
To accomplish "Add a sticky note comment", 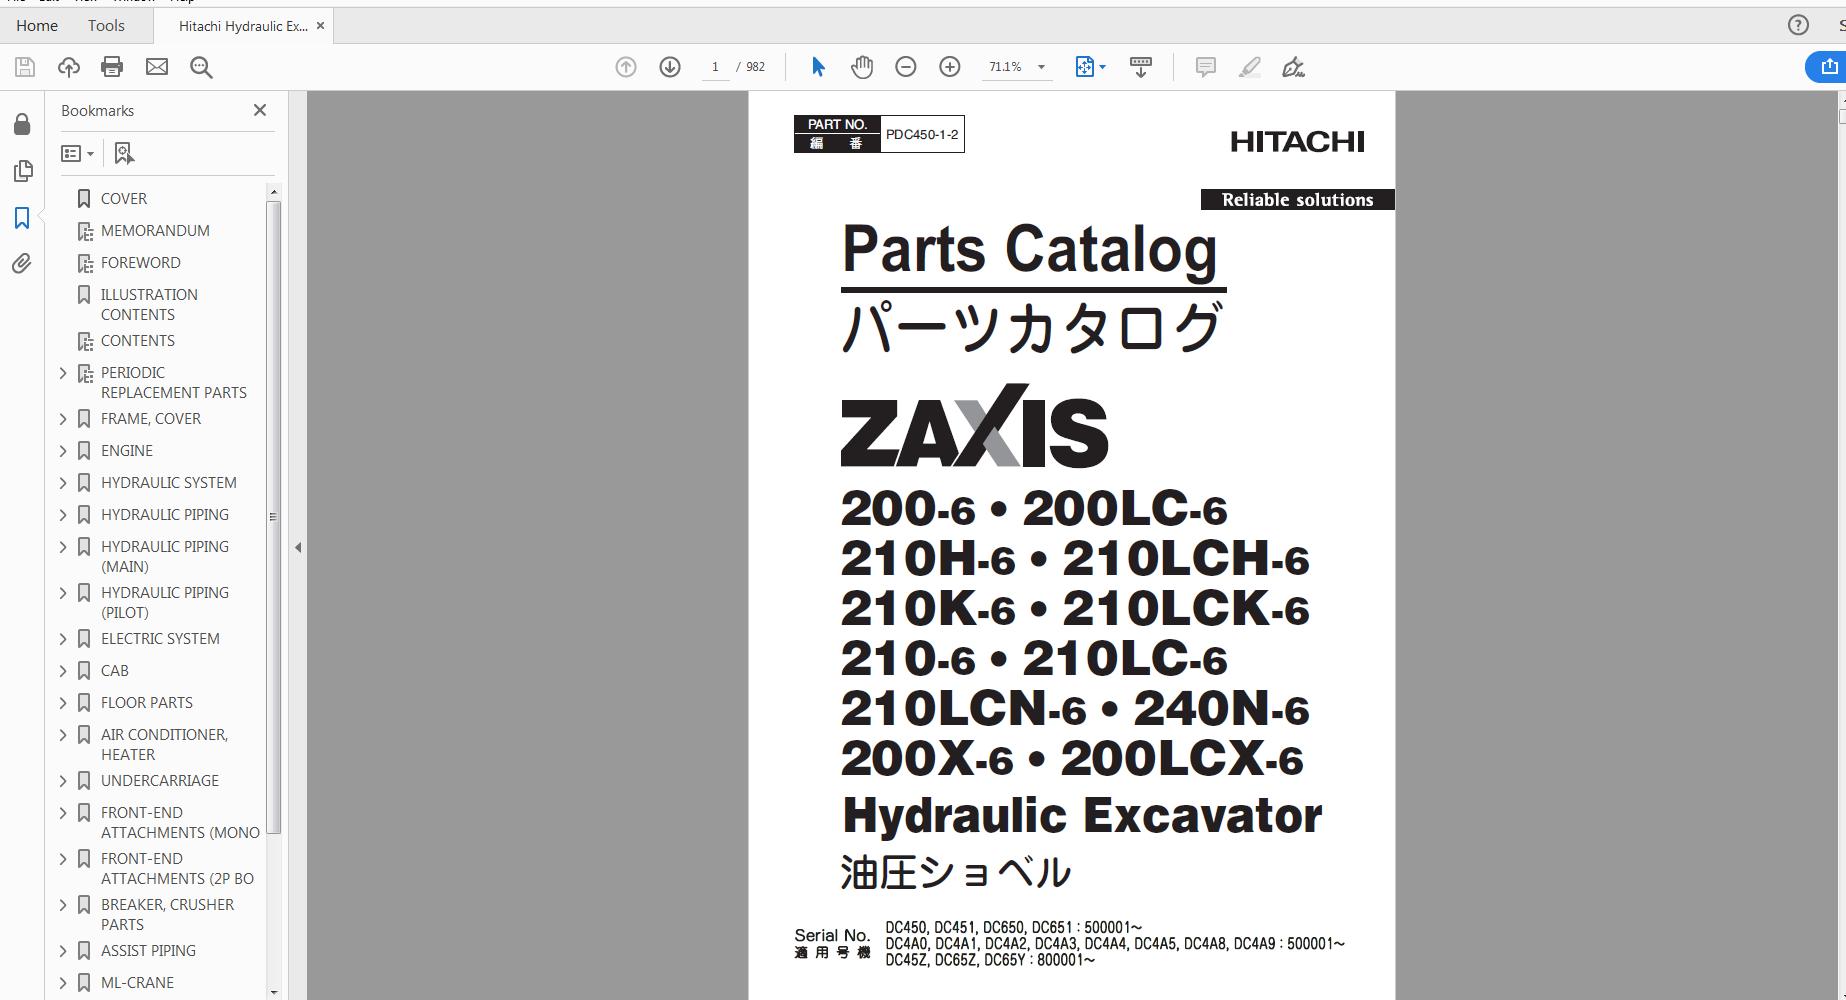I will [x=1206, y=67].
